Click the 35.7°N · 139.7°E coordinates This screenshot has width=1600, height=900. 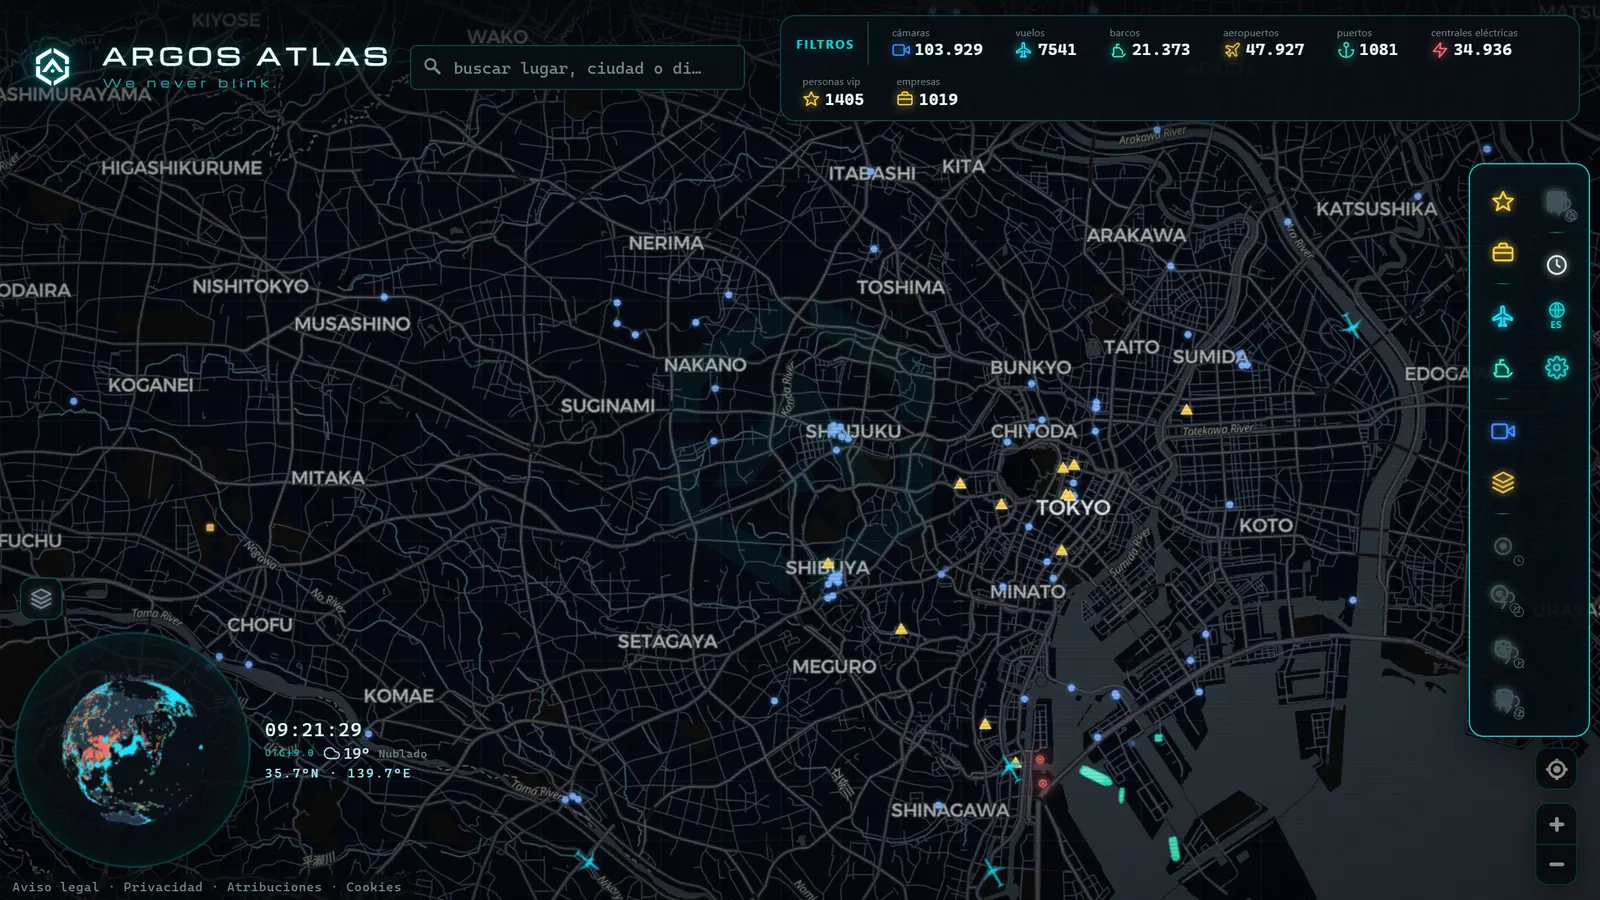tap(338, 773)
